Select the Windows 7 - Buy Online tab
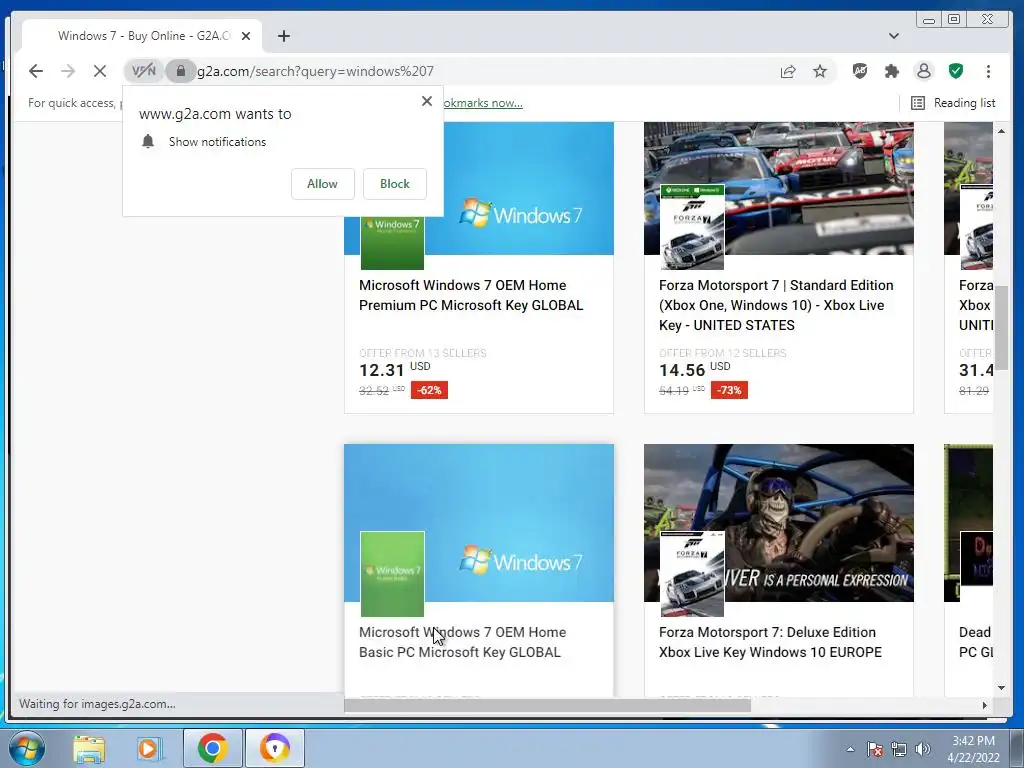This screenshot has width=1024, height=768. [142, 36]
